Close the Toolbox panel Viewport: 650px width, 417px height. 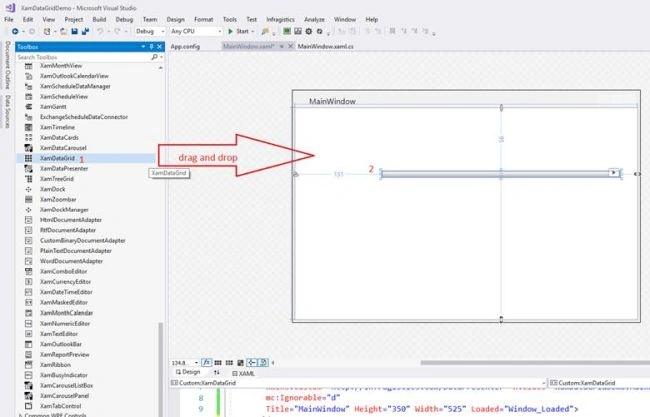click(x=160, y=47)
